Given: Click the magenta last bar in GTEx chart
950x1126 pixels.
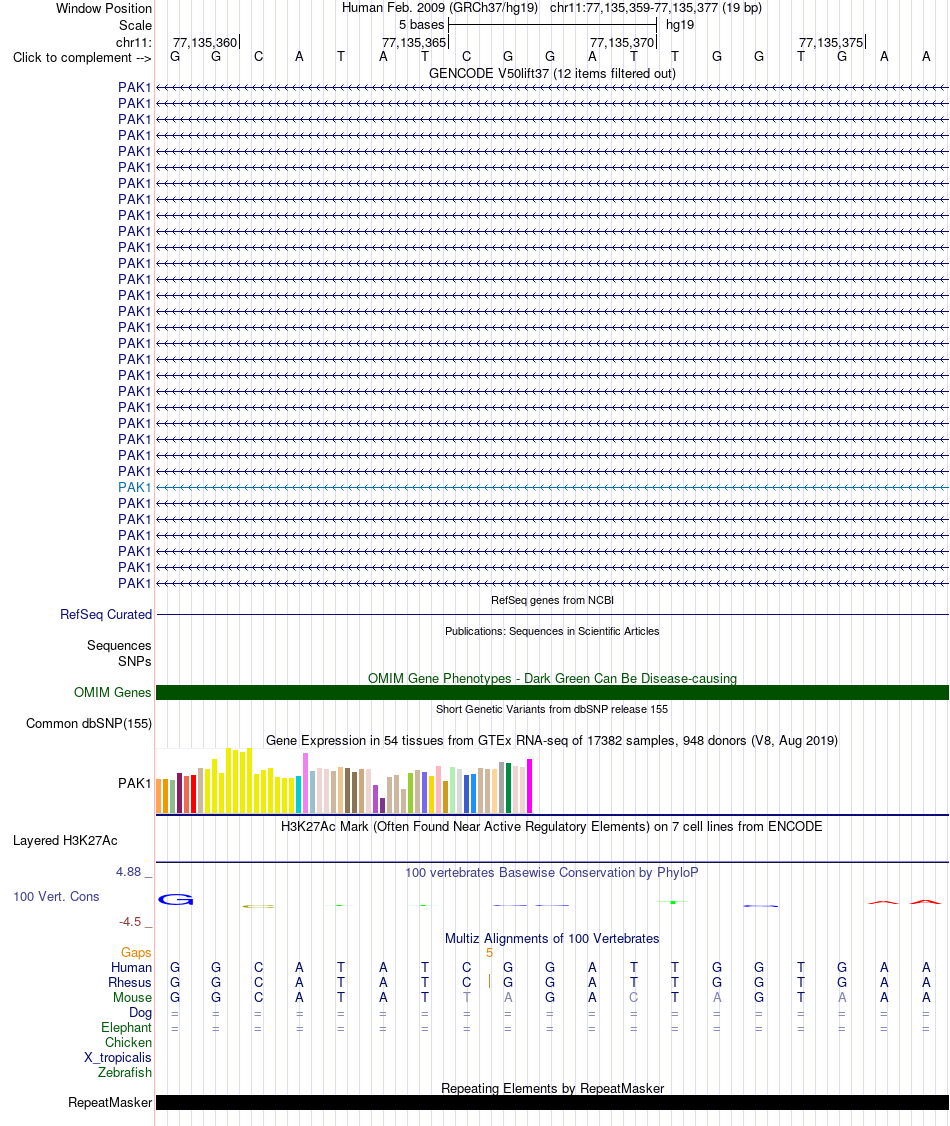Looking at the screenshot, I should [x=529, y=786].
